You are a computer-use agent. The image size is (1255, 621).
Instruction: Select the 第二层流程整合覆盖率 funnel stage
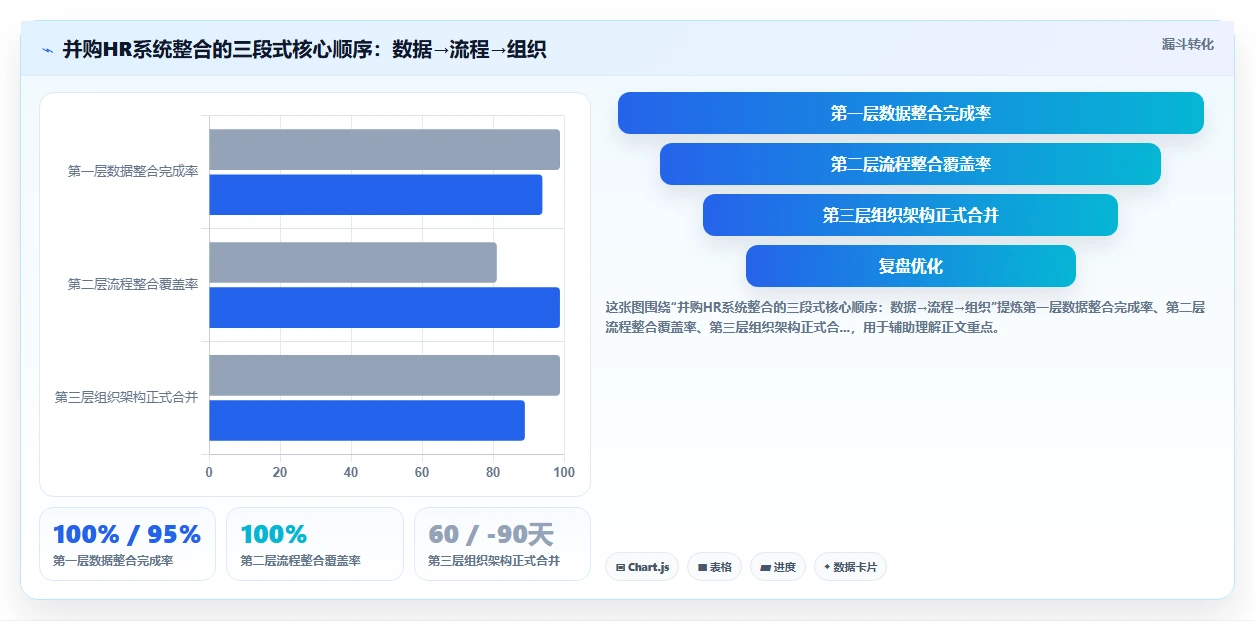(910, 164)
